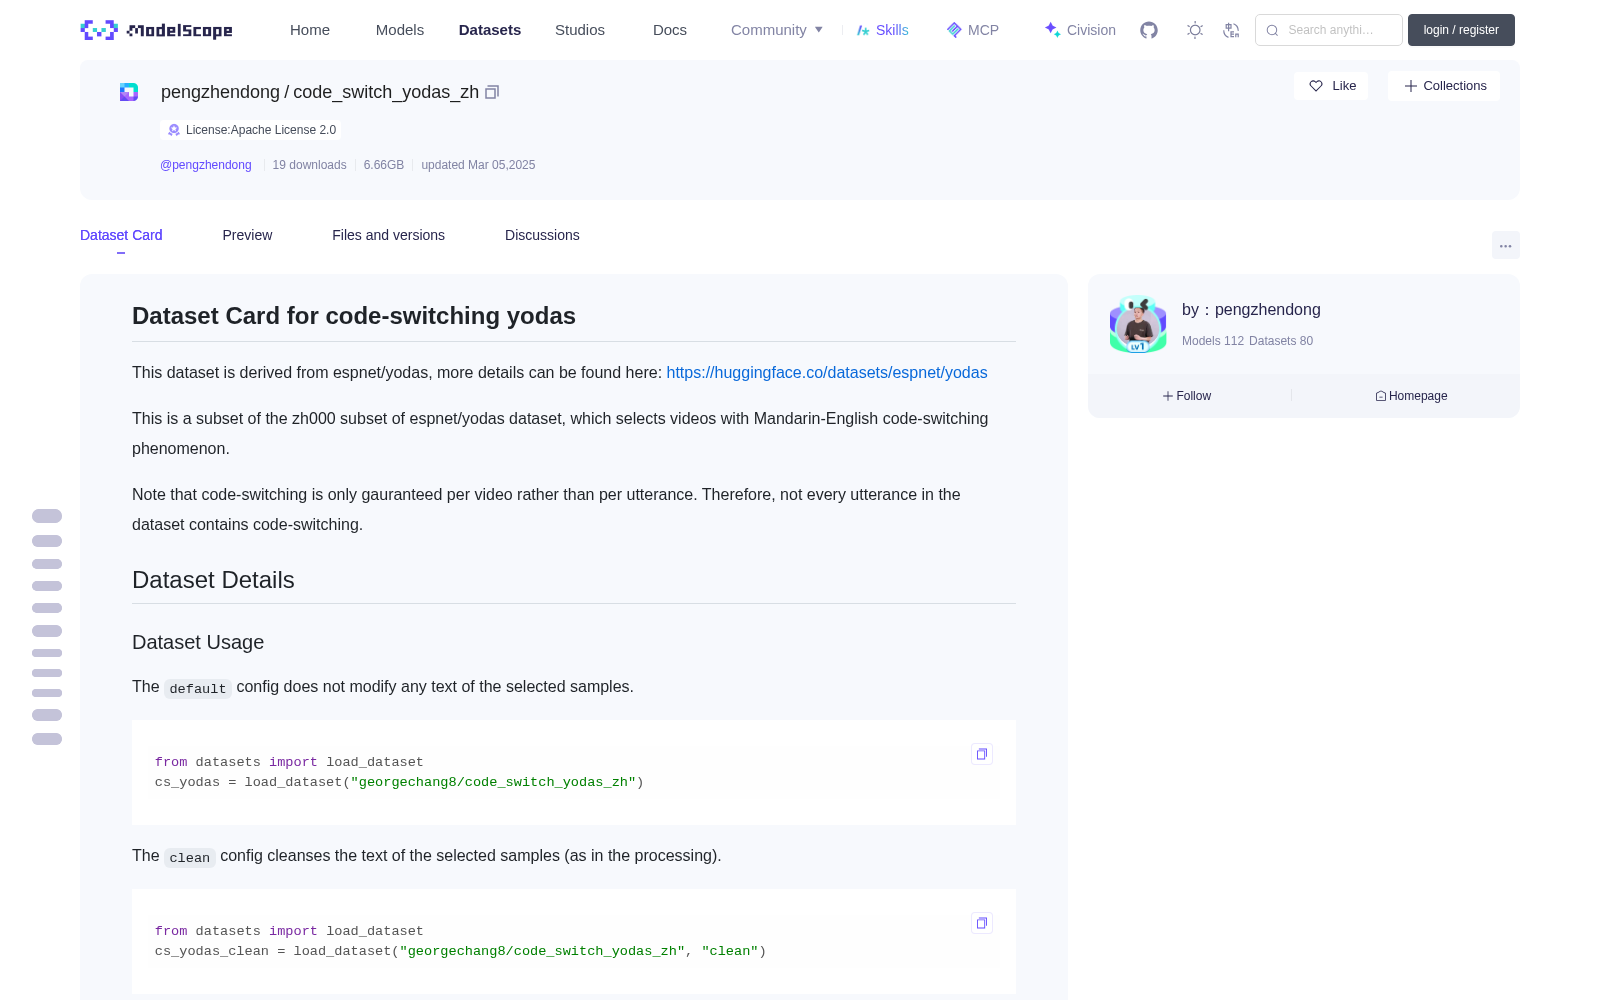The image size is (1600, 1000).
Task: Toggle the light/dark theme sun icon
Action: click(1195, 30)
